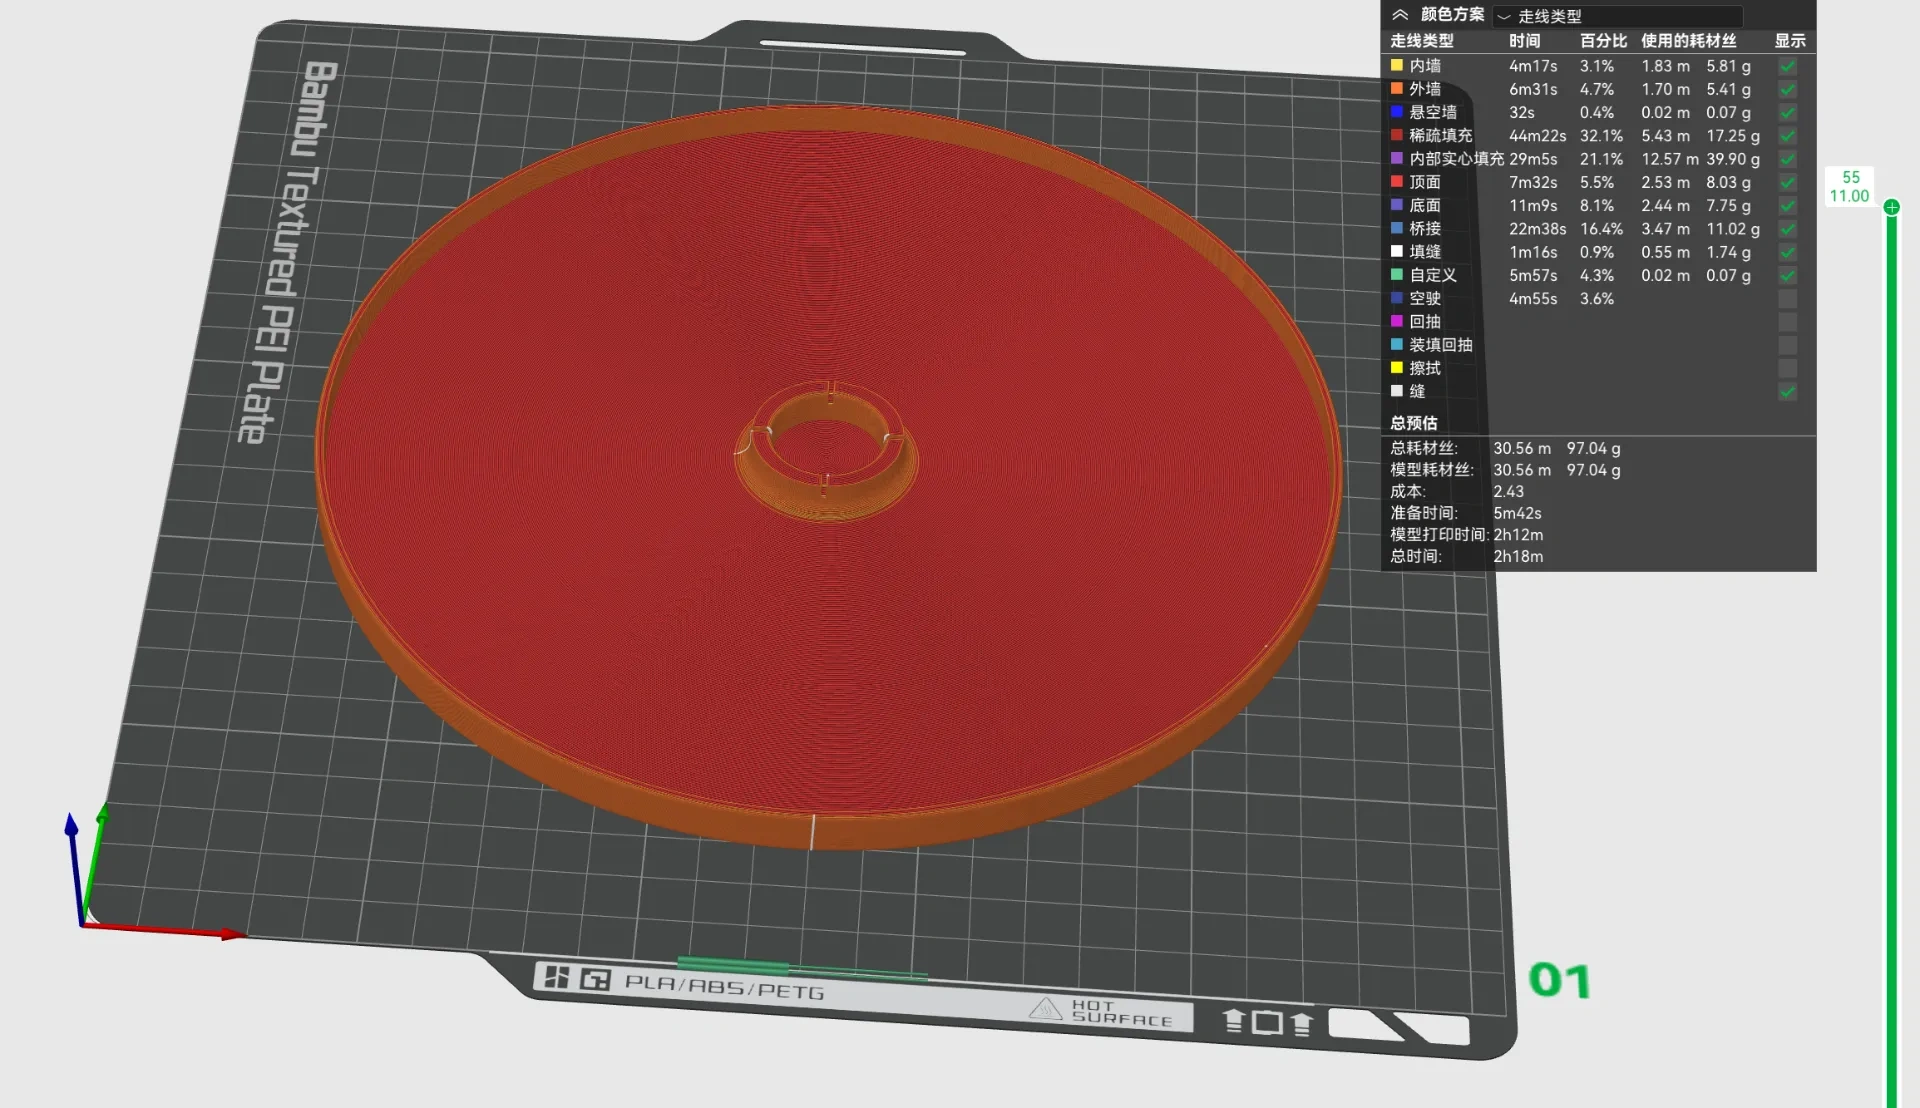
Task: Click the purple 内部实心填充 color swatch
Action: point(1397,158)
